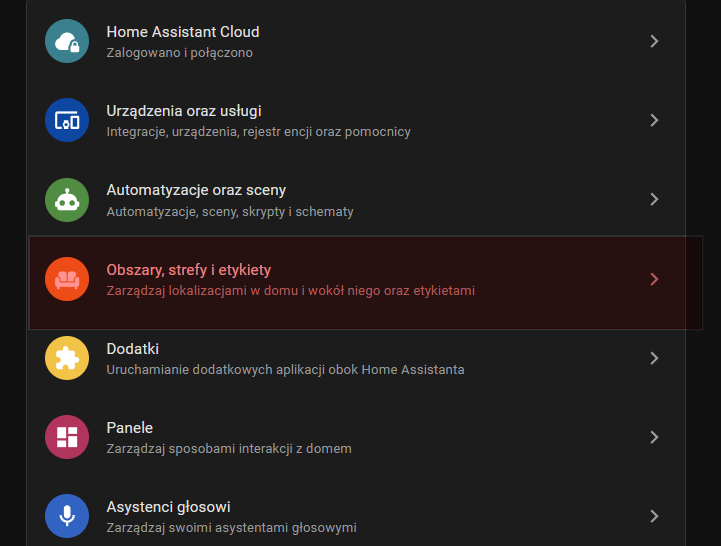Click the yellow puzzle piece add-ons icon
This screenshot has width=721, height=546.
pos(67,358)
